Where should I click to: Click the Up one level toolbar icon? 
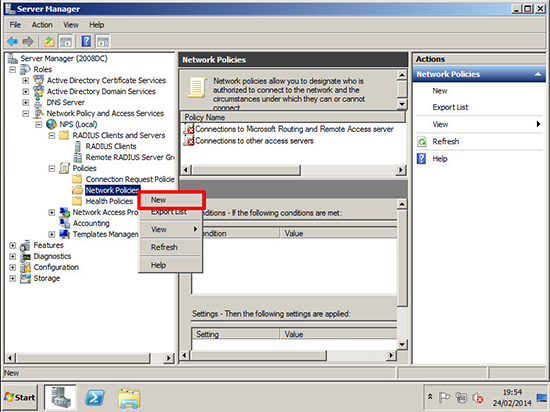tap(49, 41)
